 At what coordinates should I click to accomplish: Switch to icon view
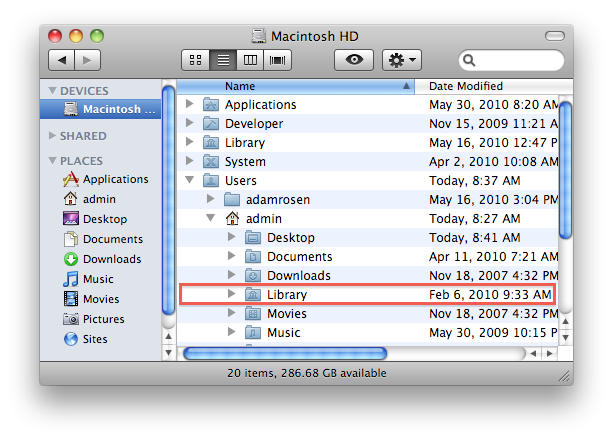click(x=195, y=60)
